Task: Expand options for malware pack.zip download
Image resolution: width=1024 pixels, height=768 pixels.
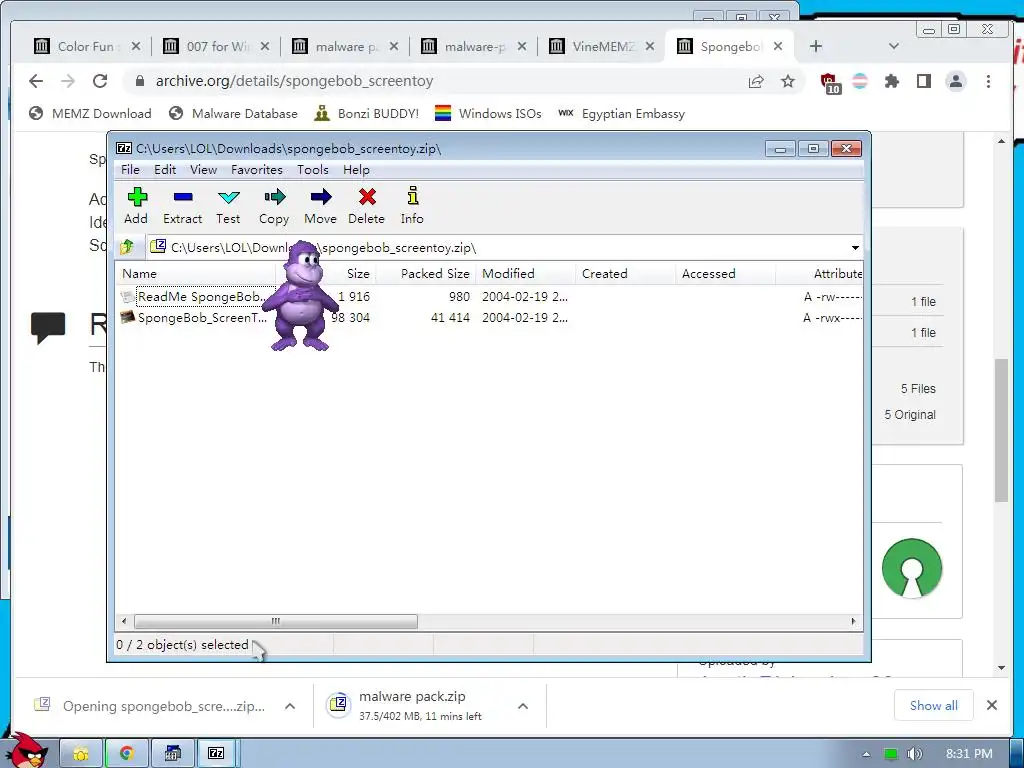Action: [522, 706]
